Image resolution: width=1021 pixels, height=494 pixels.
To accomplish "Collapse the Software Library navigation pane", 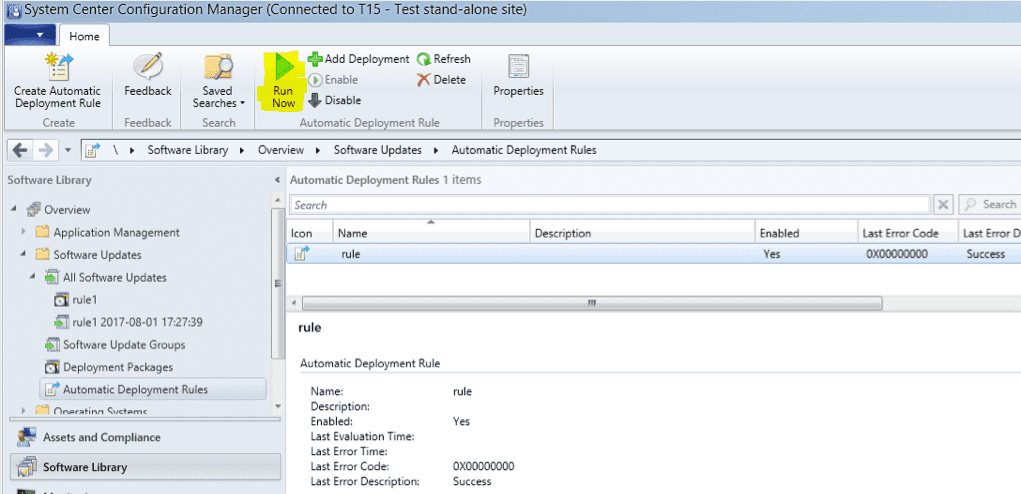I will pyautogui.click(x=278, y=180).
